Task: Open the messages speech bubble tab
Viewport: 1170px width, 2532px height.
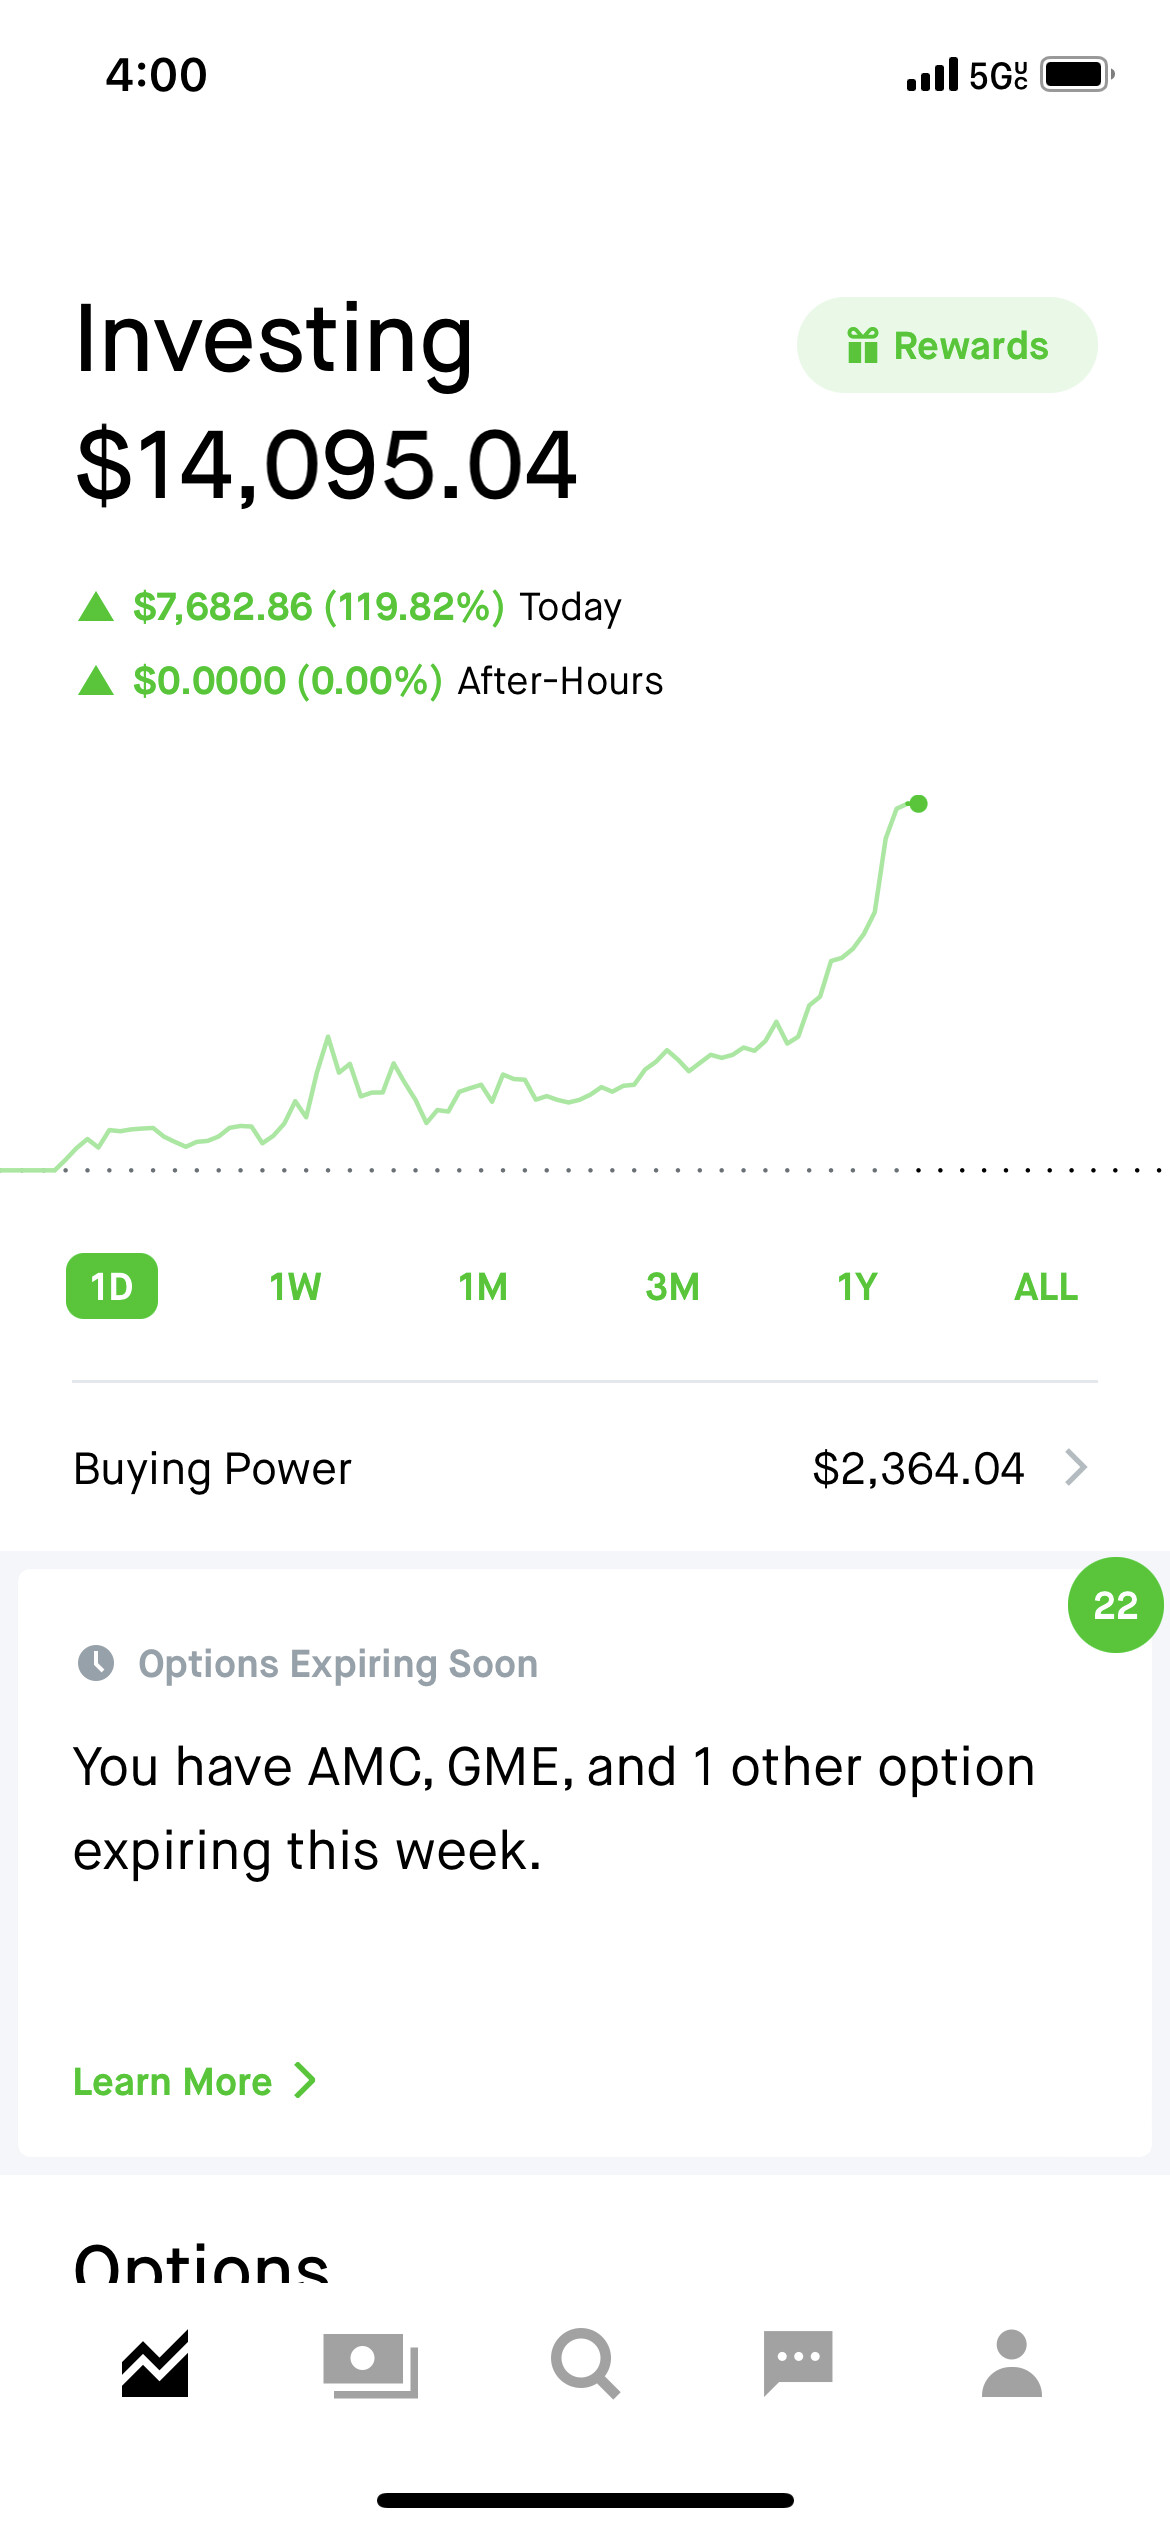Action: (x=798, y=2363)
